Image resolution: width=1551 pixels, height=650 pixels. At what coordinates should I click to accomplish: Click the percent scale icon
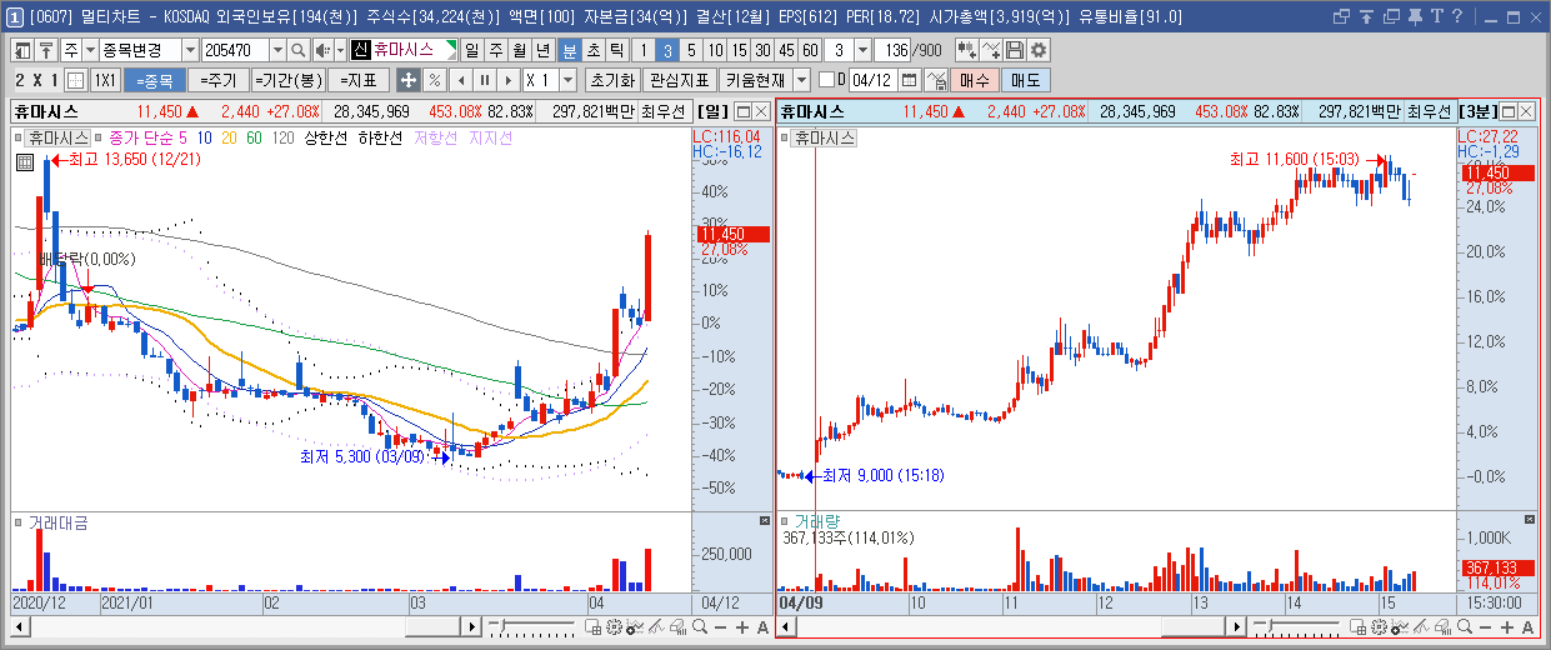coord(435,80)
